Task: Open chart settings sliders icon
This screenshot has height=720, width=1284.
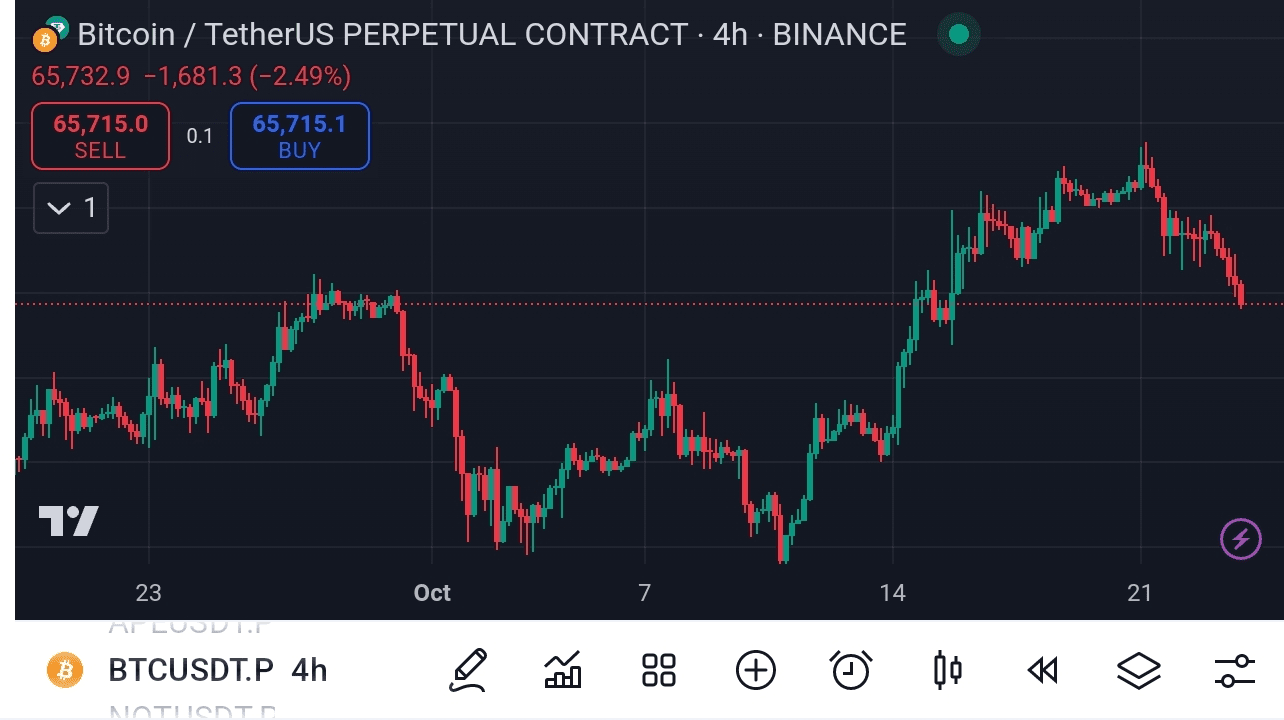Action: tap(1235, 670)
